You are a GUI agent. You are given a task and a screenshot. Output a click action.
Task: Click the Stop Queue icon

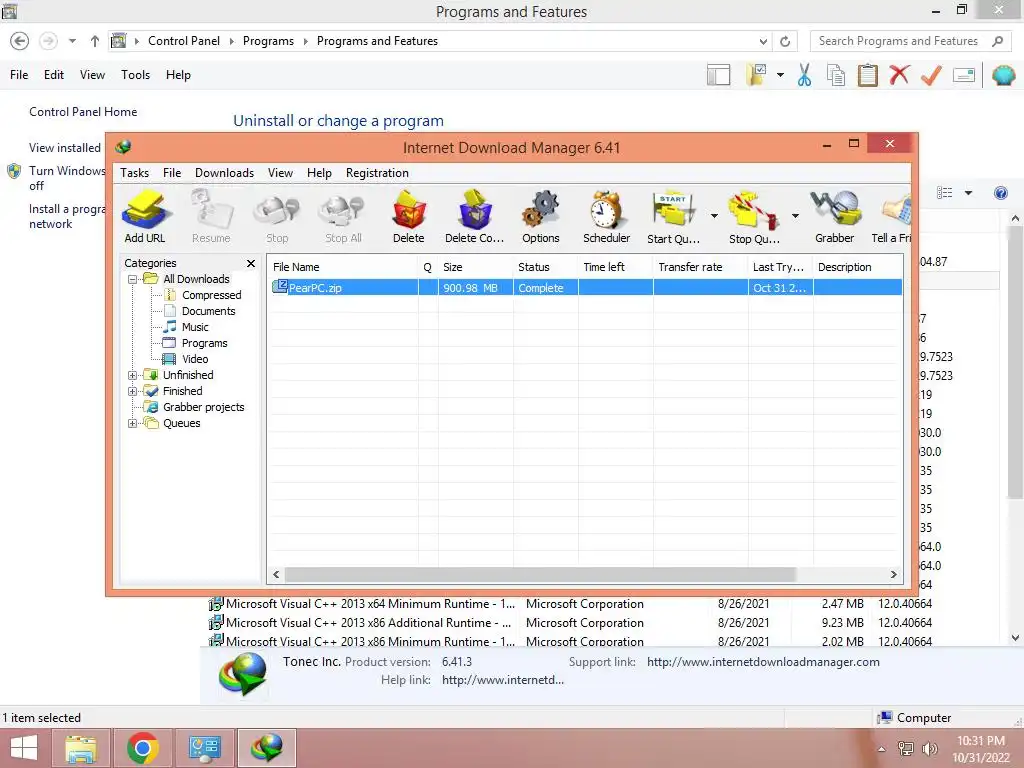(754, 217)
